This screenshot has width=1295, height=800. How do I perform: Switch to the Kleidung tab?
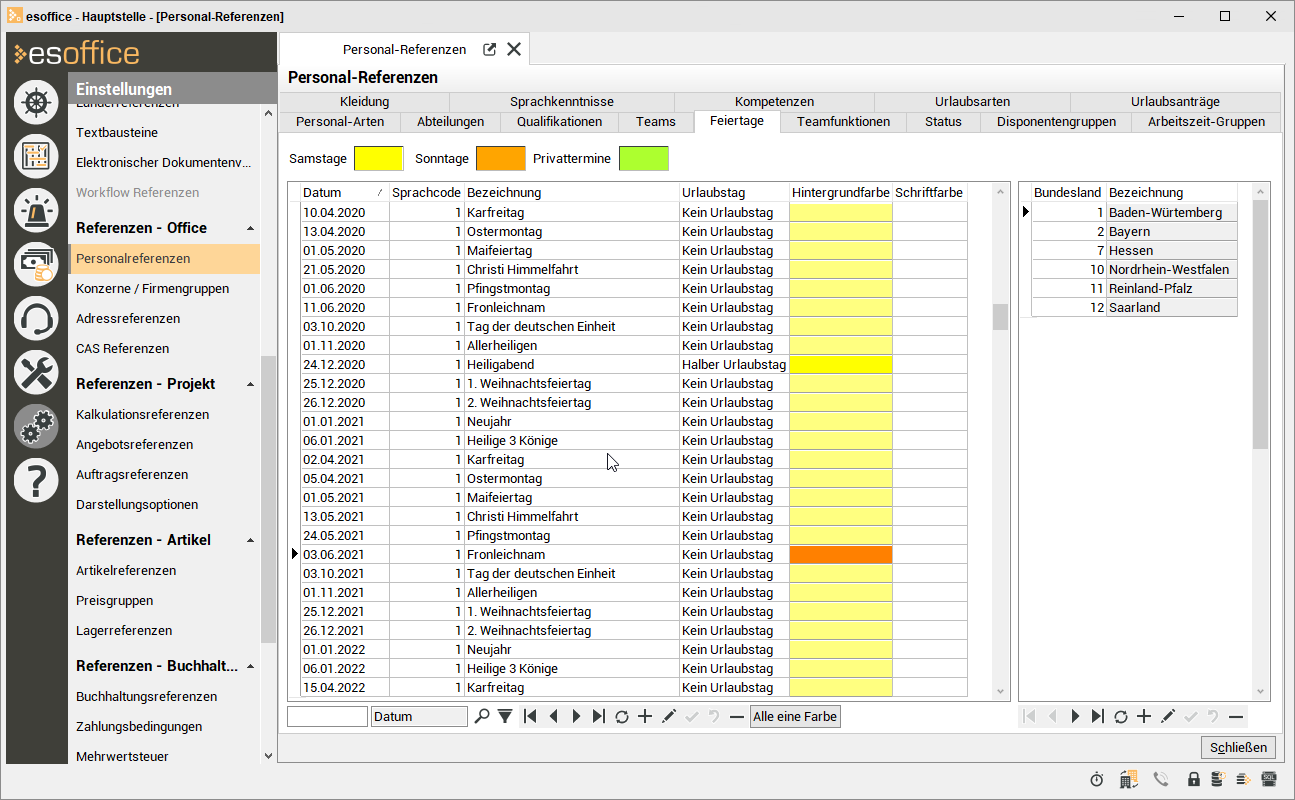click(x=364, y=101)
